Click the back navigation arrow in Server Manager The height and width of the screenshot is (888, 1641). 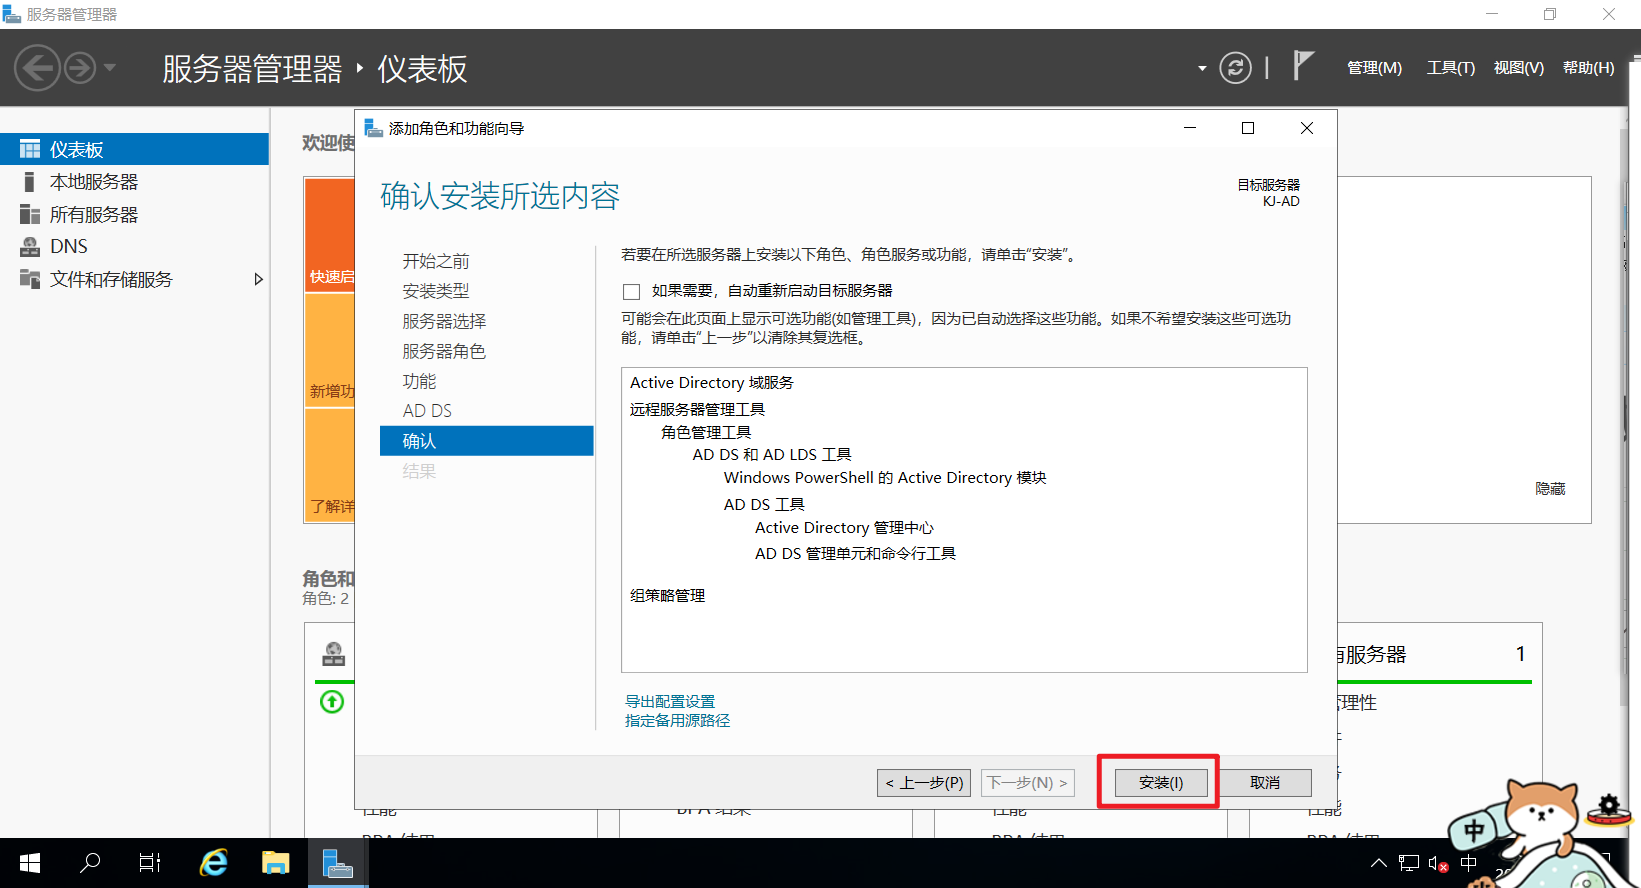pyautogui.click(x=38, y=68)
